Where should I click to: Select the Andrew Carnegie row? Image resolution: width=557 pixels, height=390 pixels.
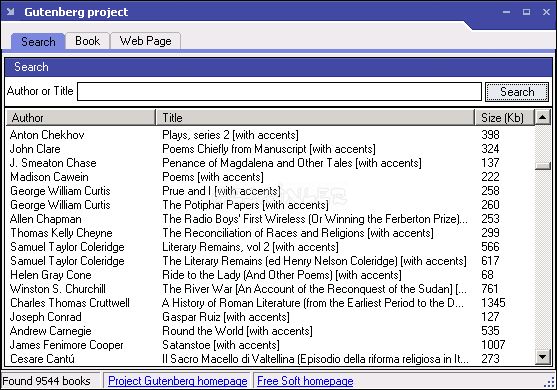pyautogui.click(x=270, y=331)
